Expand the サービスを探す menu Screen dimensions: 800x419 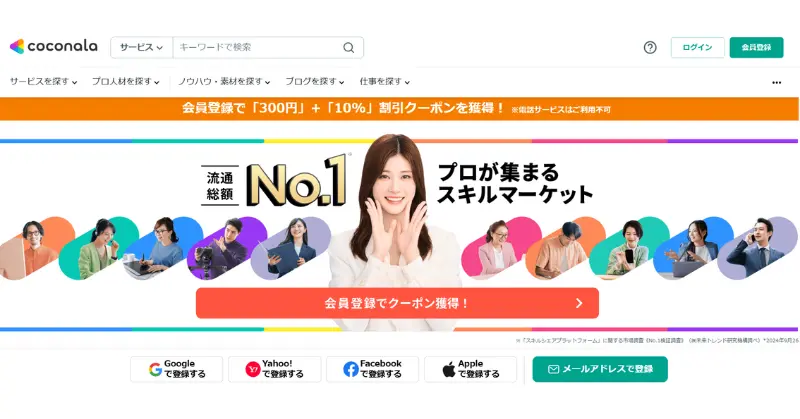pyautogui.click(x=43, y=82)
